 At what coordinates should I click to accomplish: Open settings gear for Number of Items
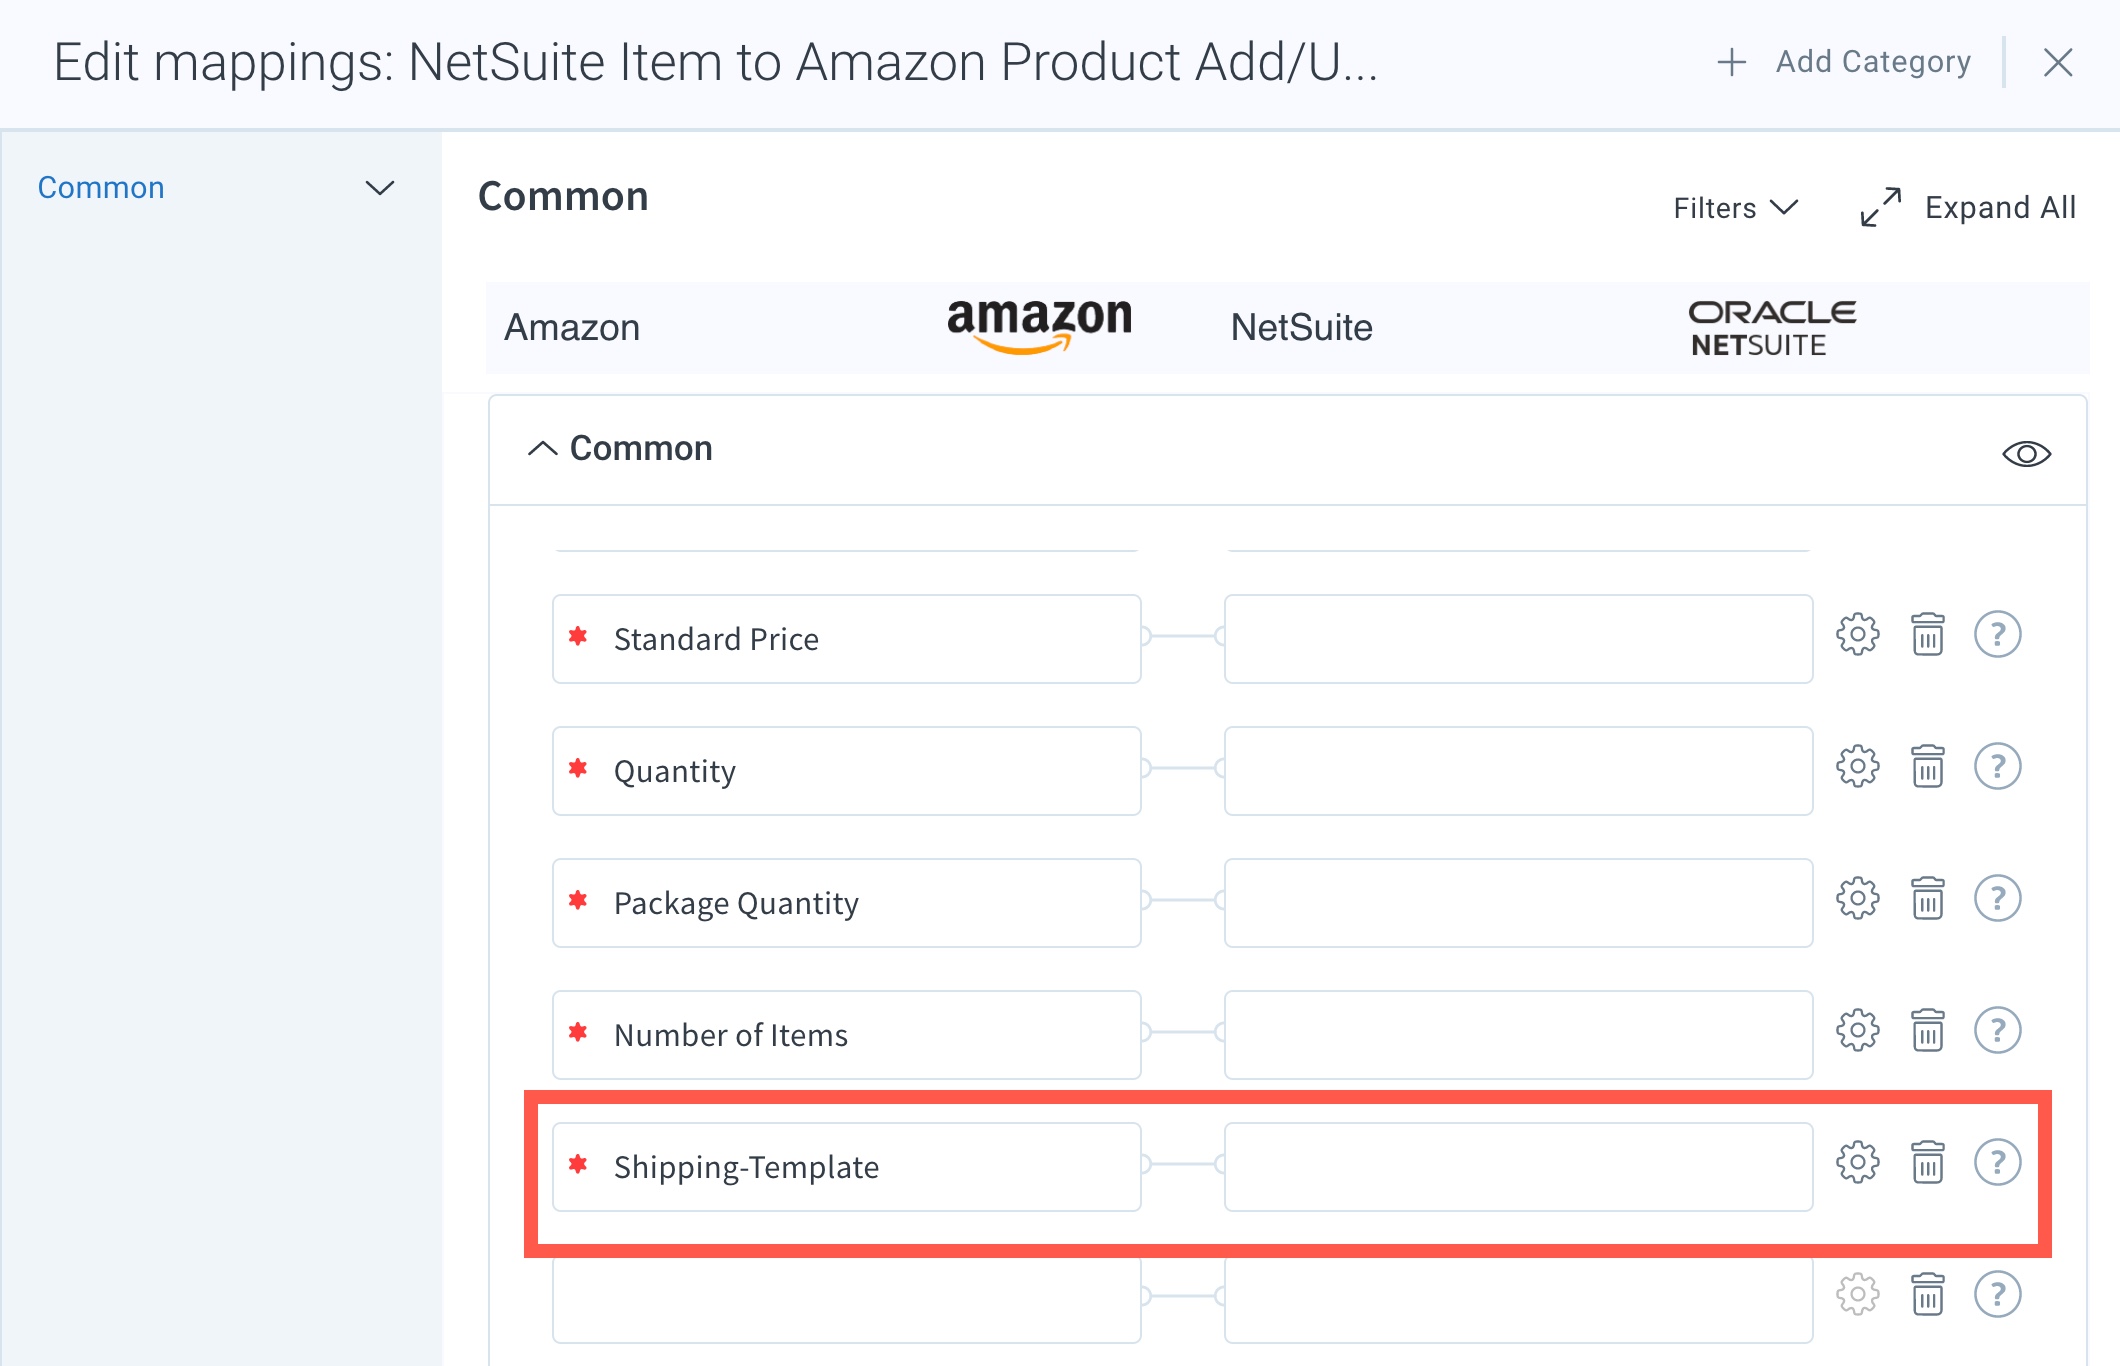[x=1857, y=1031]
